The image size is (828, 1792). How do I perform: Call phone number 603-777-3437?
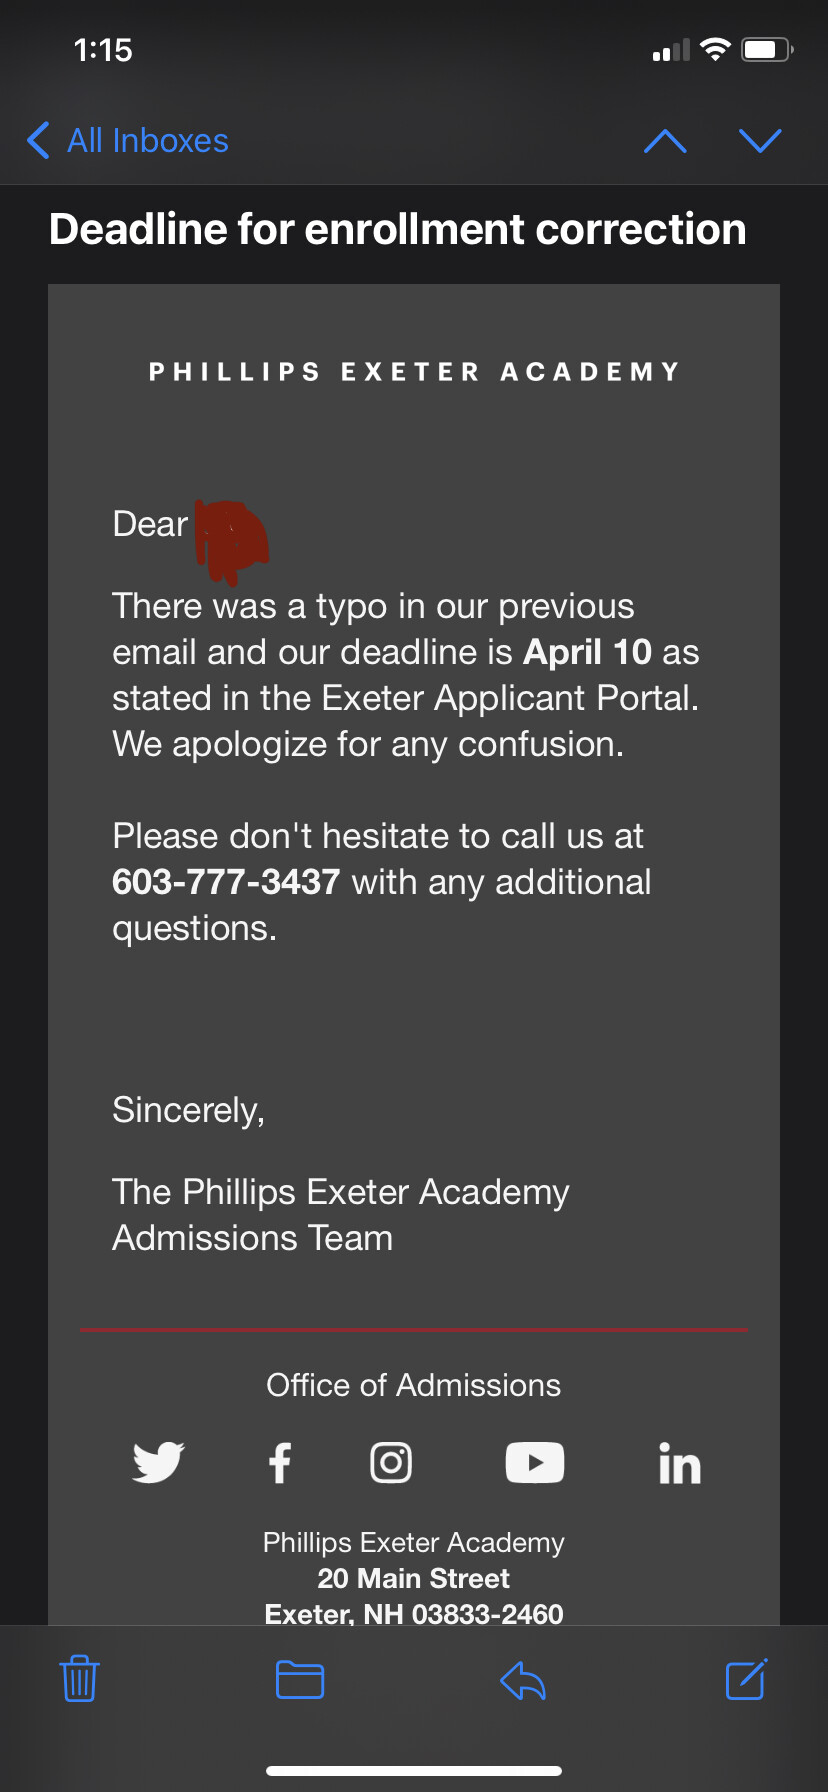tap(226, 882)
